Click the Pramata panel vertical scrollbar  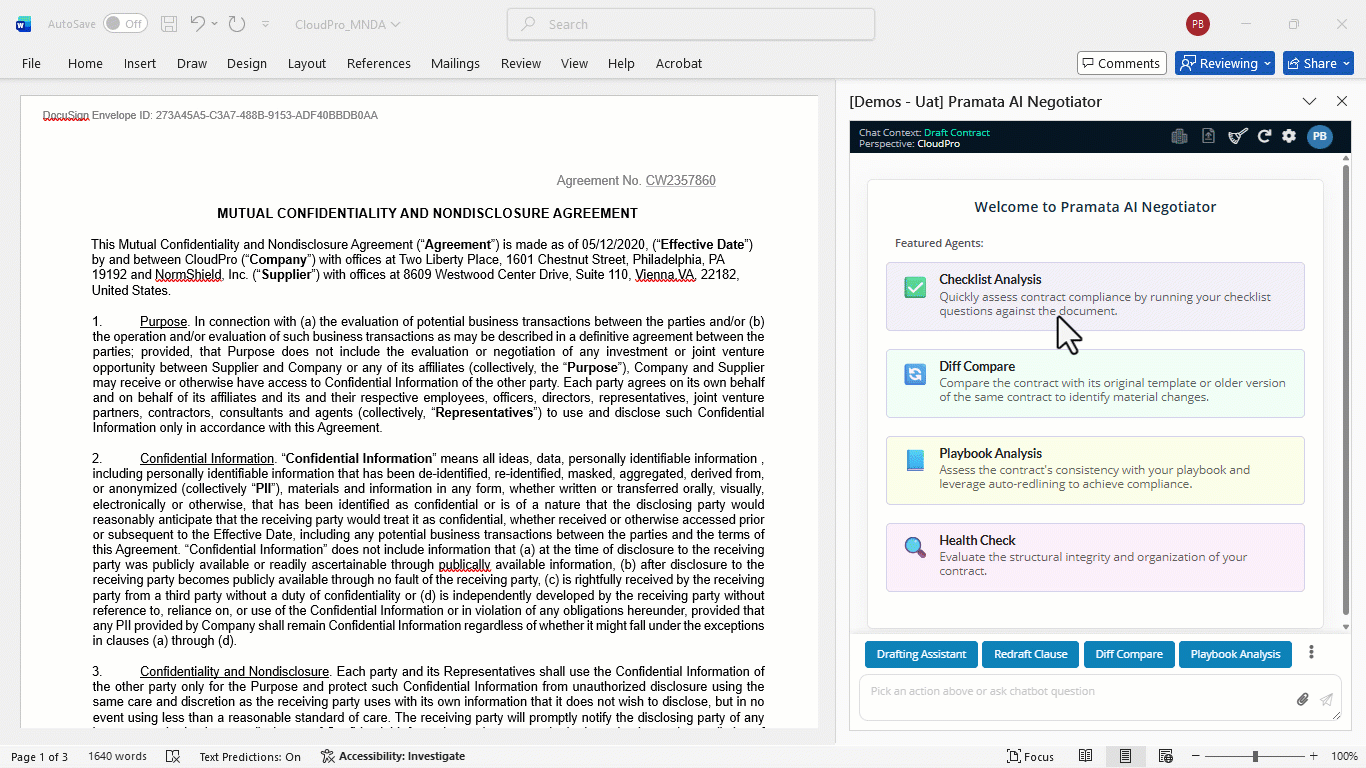[1346, 392]
